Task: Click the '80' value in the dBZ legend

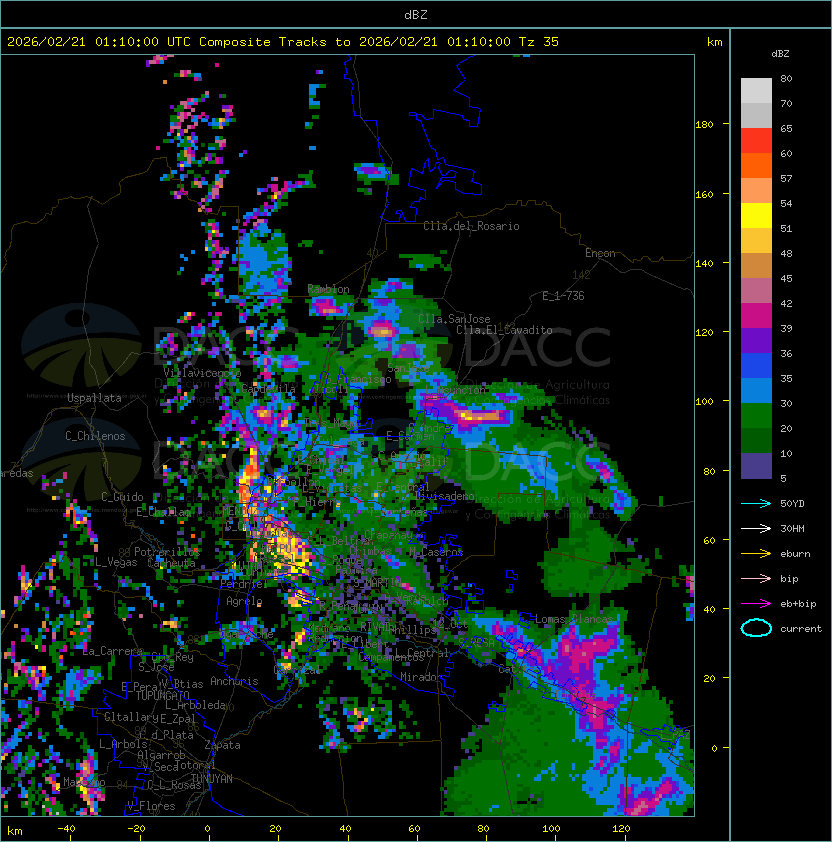Action: [786, 78]
